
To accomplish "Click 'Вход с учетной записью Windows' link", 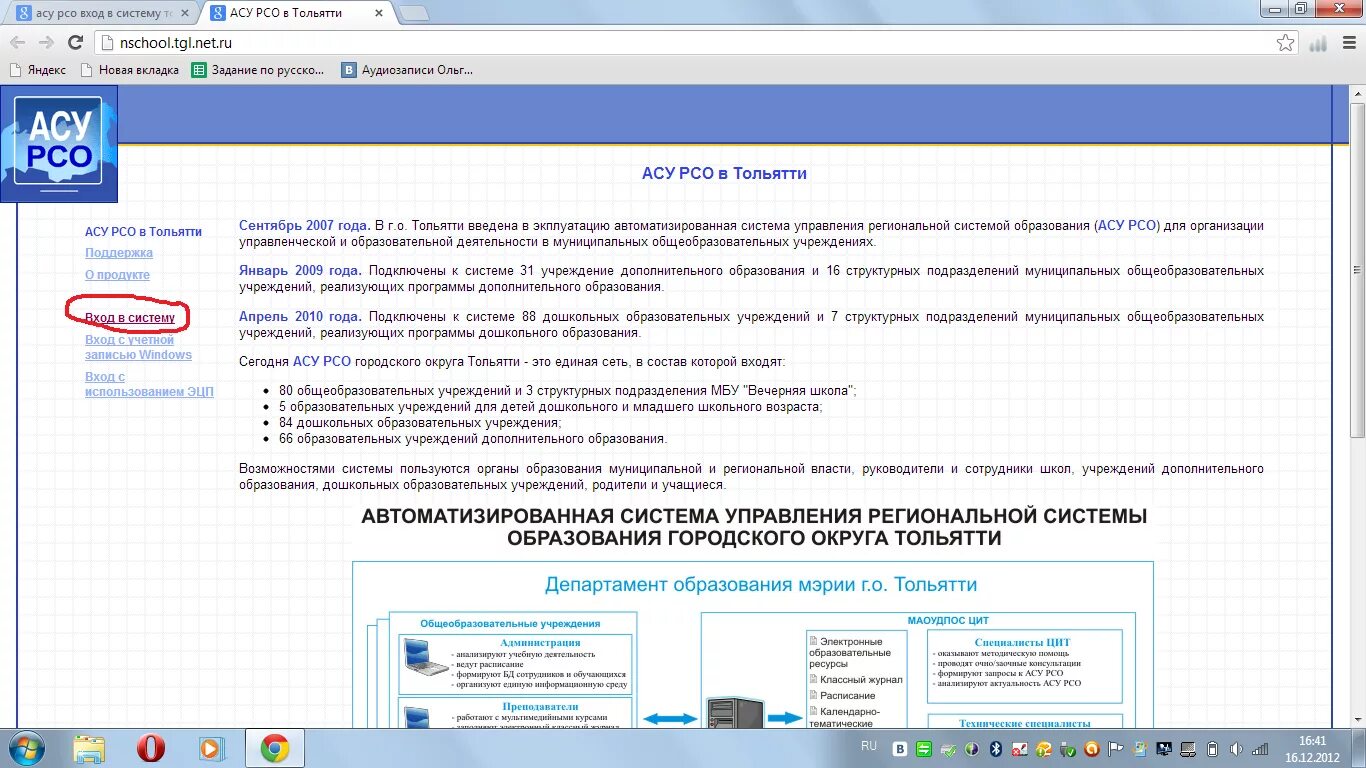I will point(138,347).
